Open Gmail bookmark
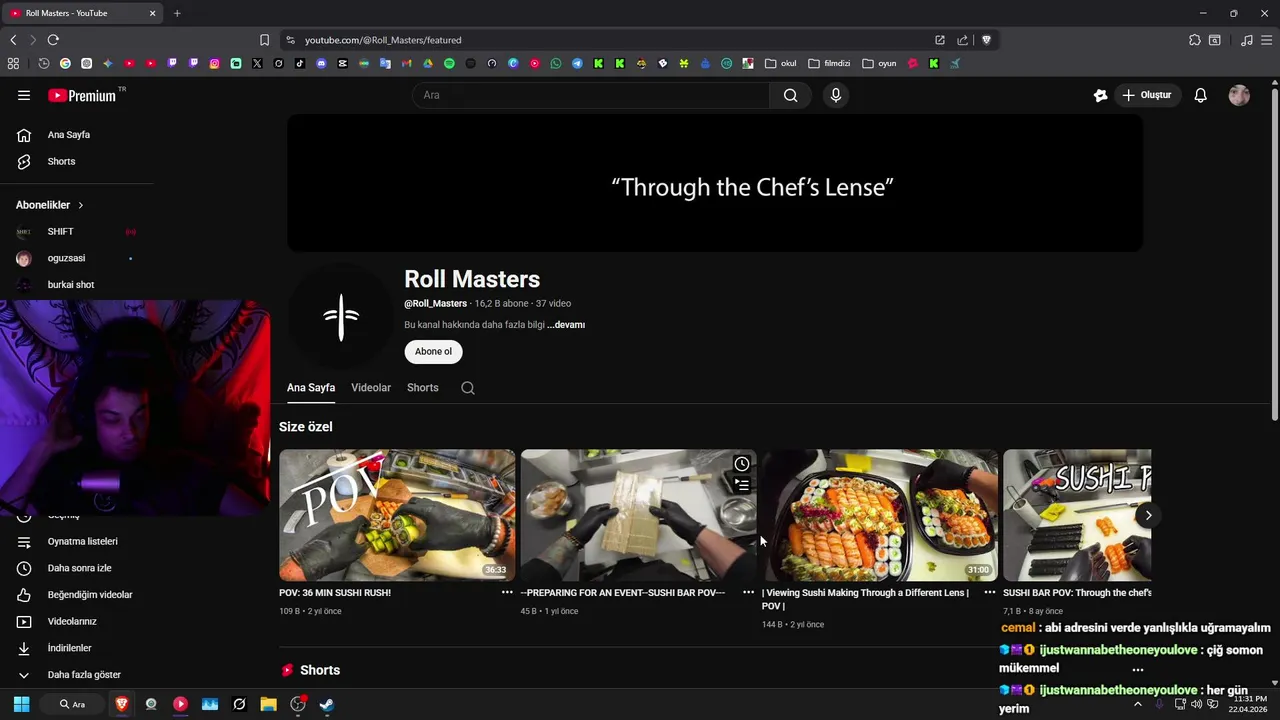This screenshot has height=720, width=1280. [x=406, y=63]
